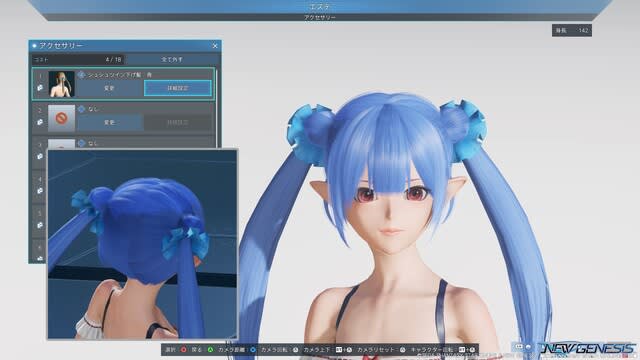This screenshot has width=640, height=360.
Task: Close the アクセサリー panel
Action: click(215, 46)
